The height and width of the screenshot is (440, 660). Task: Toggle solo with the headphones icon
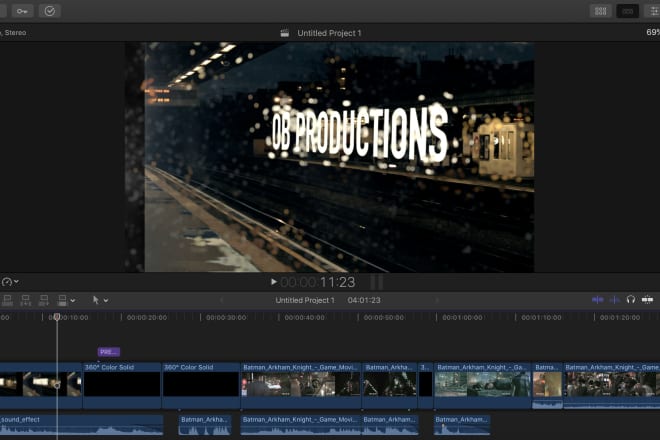[x=631, y=300]
